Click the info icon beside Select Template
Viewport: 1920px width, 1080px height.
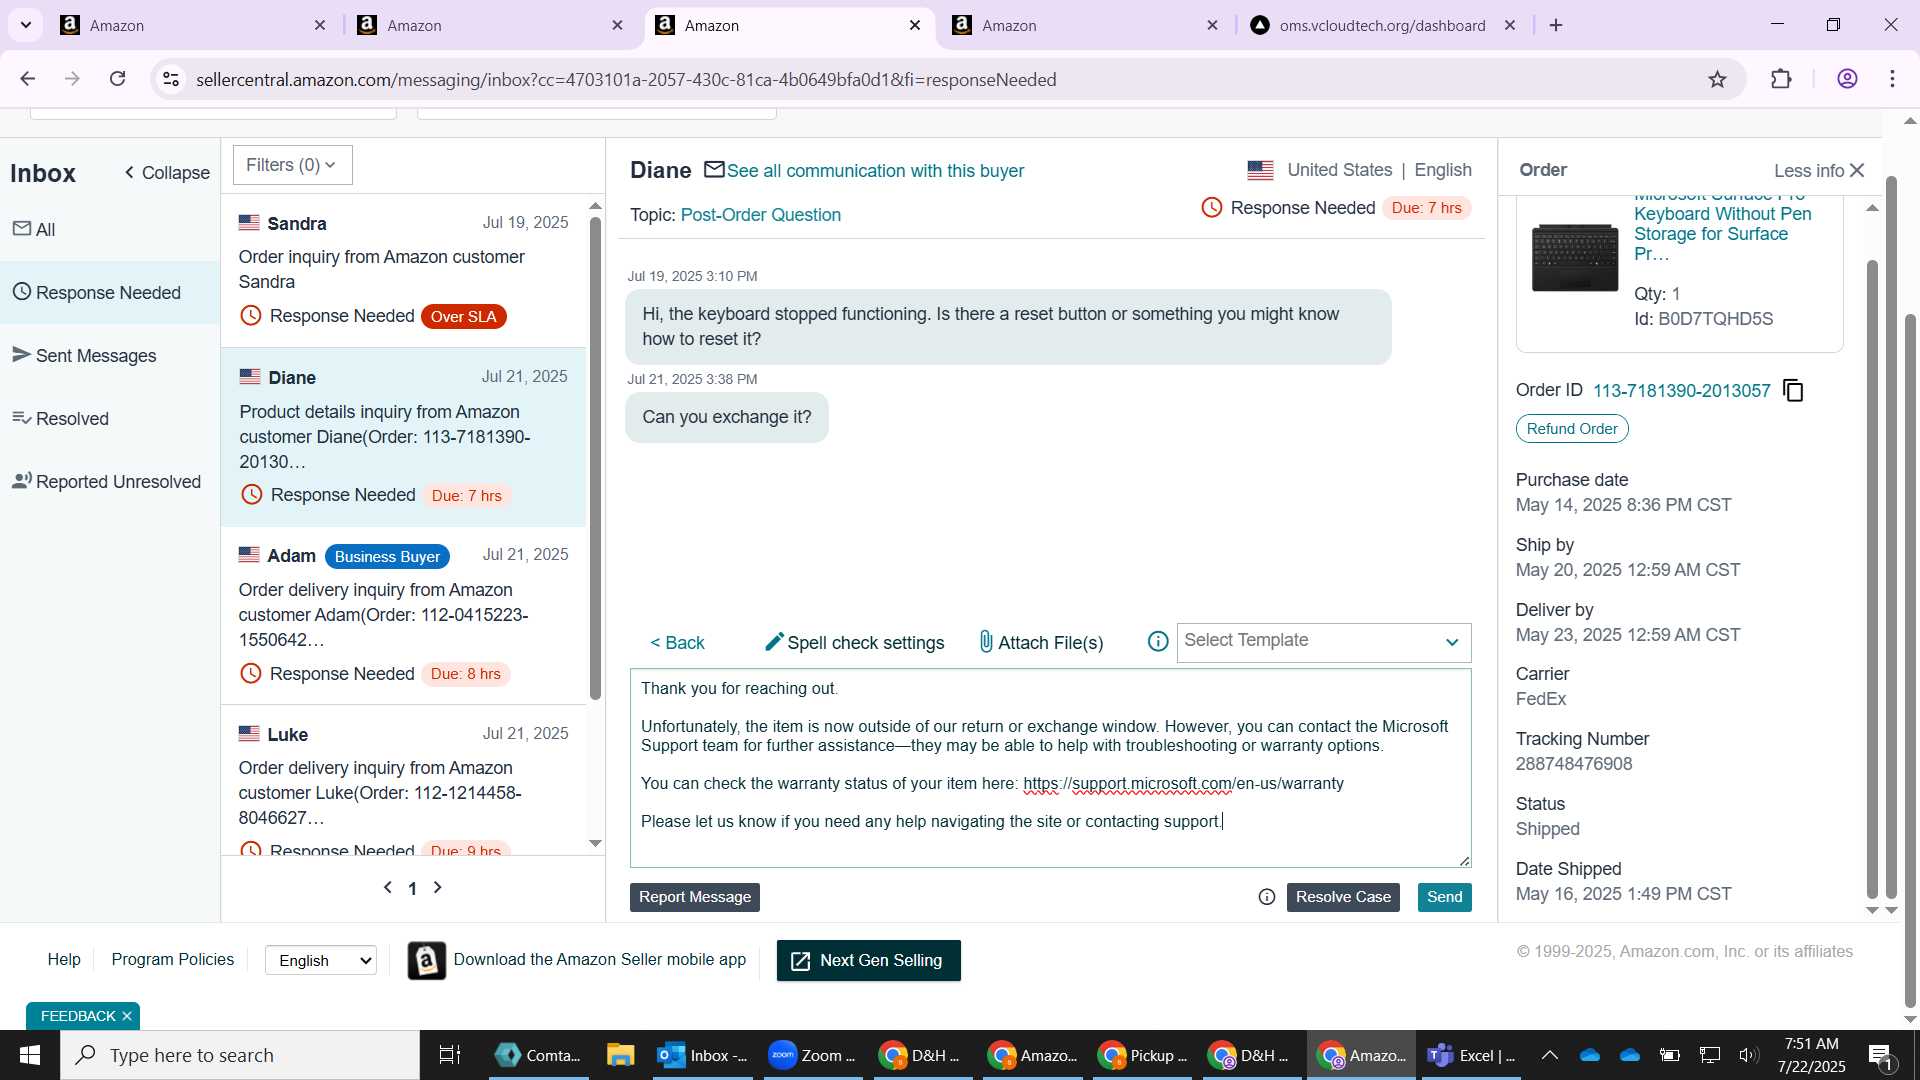(x=1157, y=642)
